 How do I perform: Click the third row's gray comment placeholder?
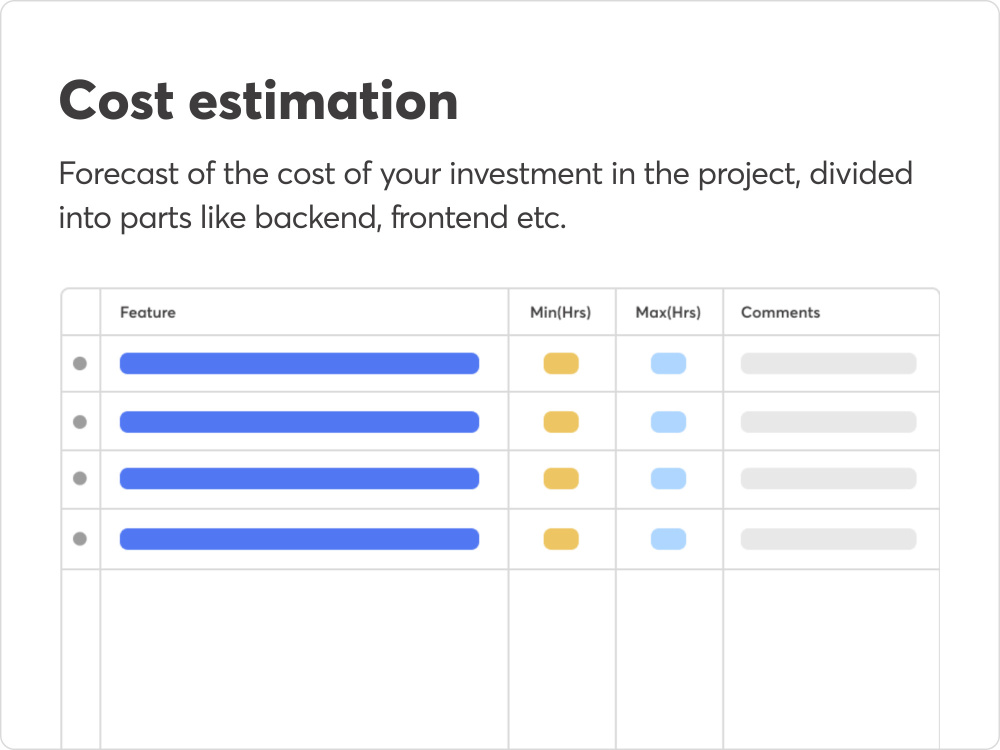point(828,478)
